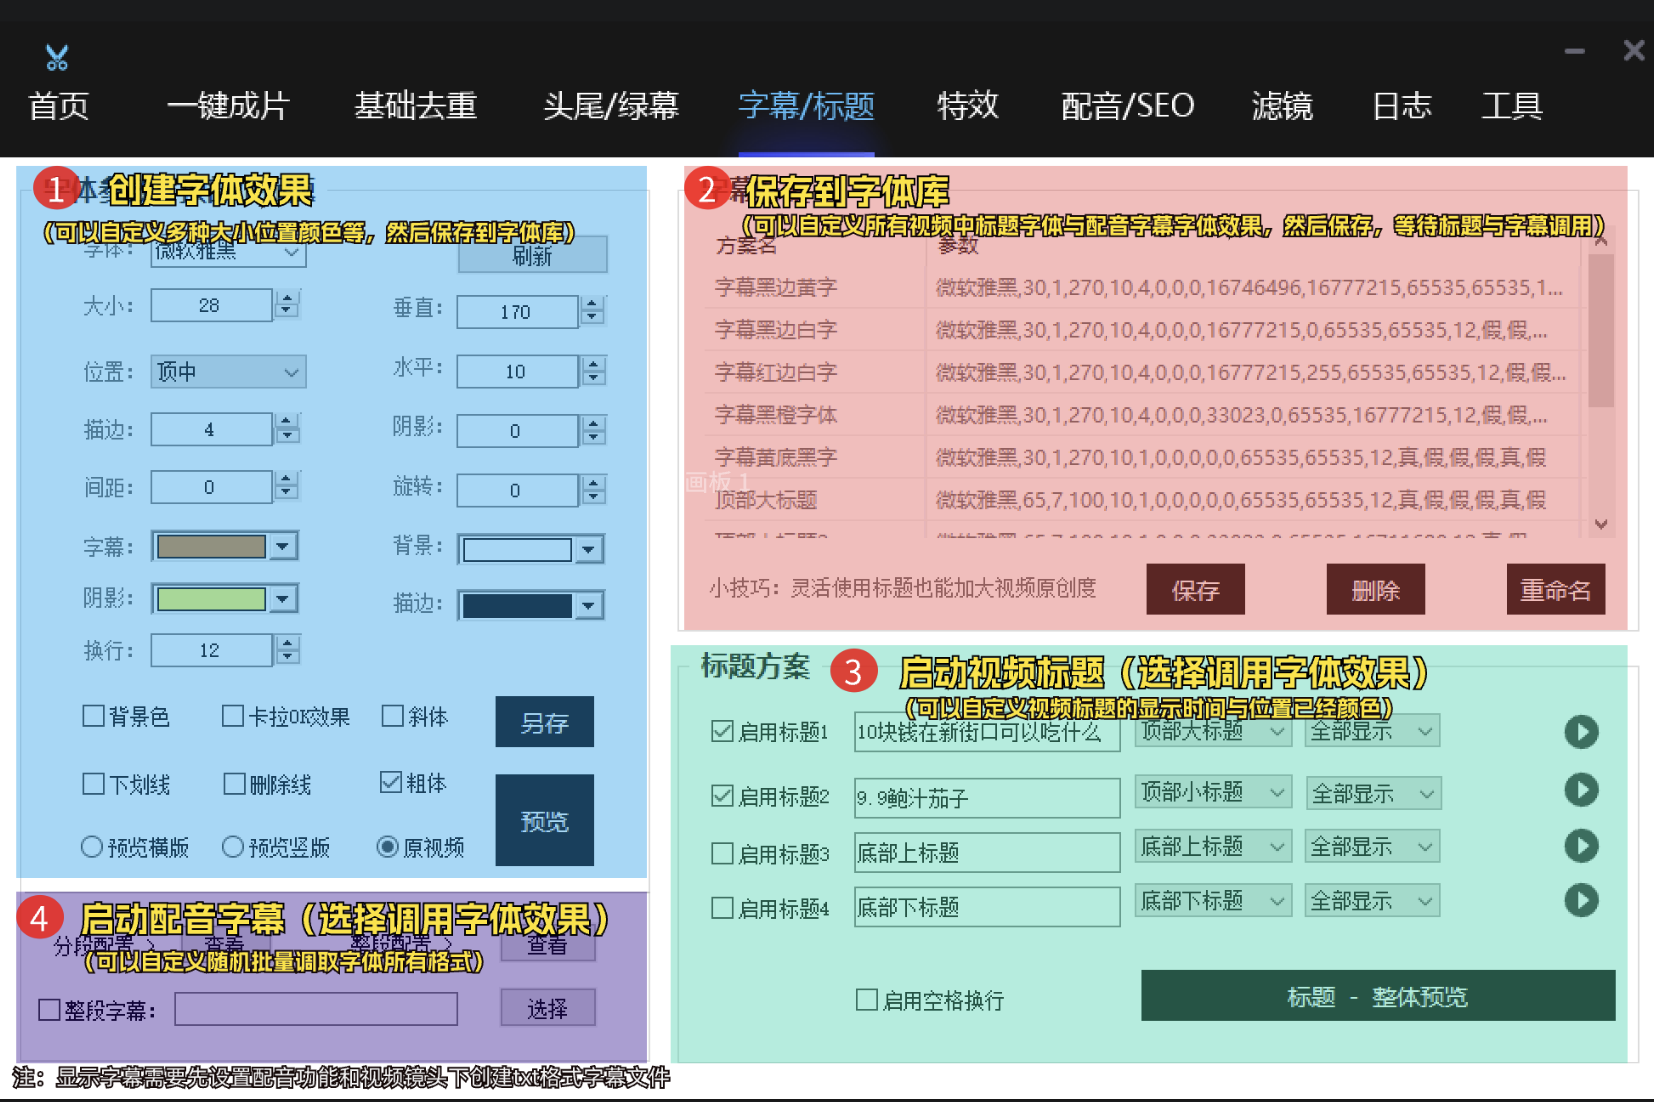1654x1102 pixels.
Task: Open 头尾/绿幕 tab
Action: tap(611, 105)
